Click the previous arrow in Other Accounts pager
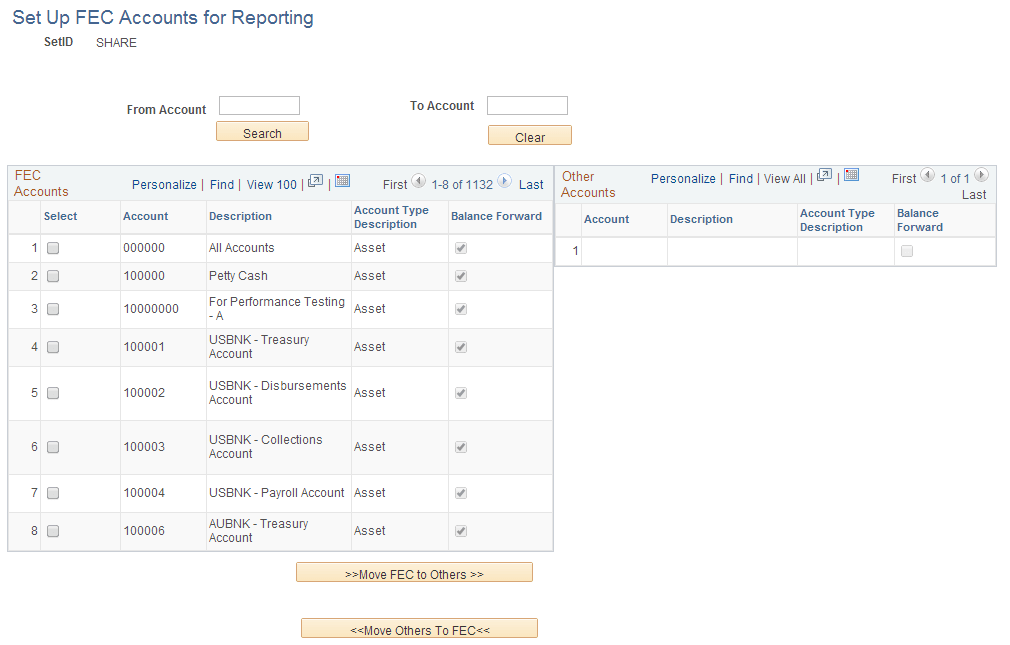 coord(928,176)
